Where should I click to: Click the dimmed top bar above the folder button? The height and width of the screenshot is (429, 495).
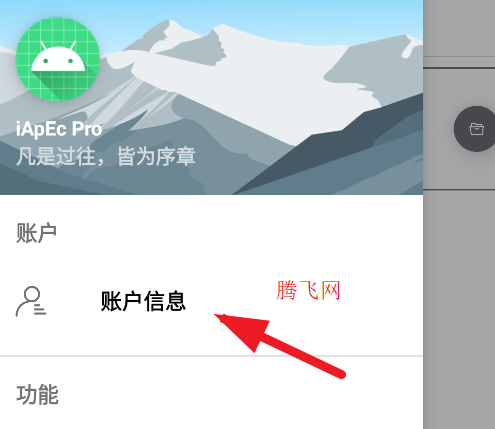(x=459, y=28)
